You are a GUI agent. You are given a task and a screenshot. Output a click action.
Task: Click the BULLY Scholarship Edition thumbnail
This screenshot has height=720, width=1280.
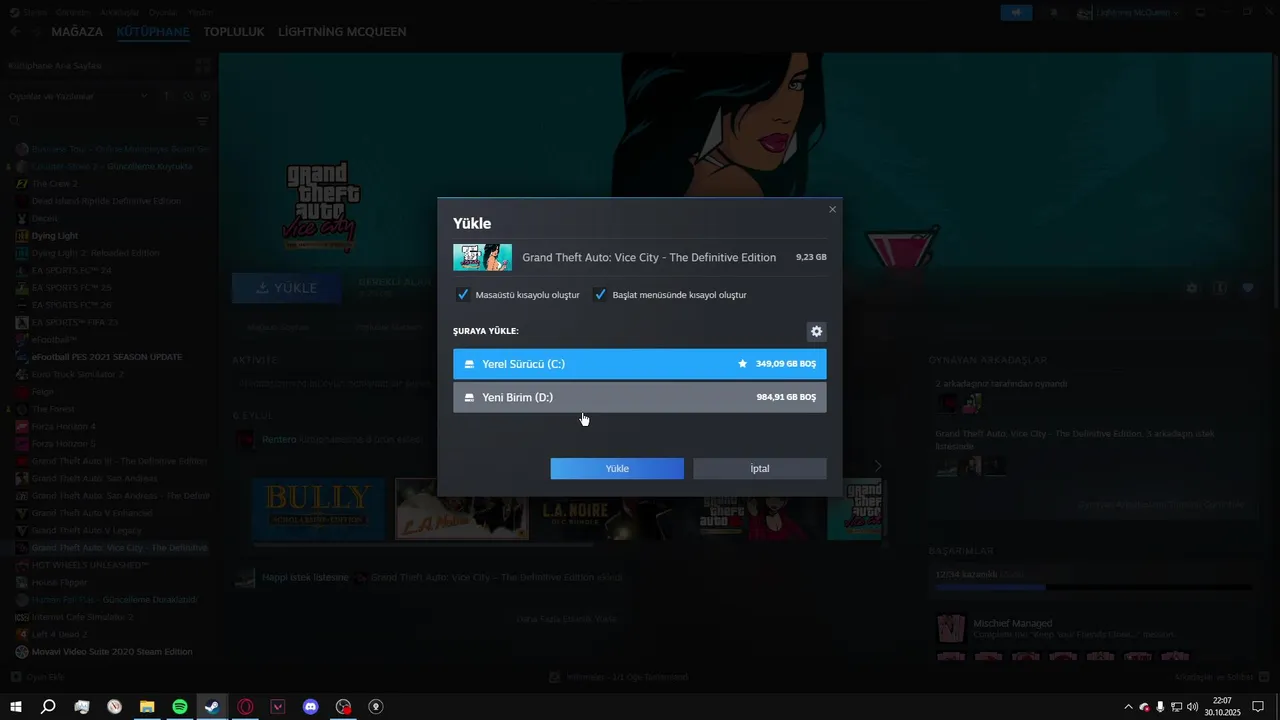pyautogui.click(x=318, y=509)
